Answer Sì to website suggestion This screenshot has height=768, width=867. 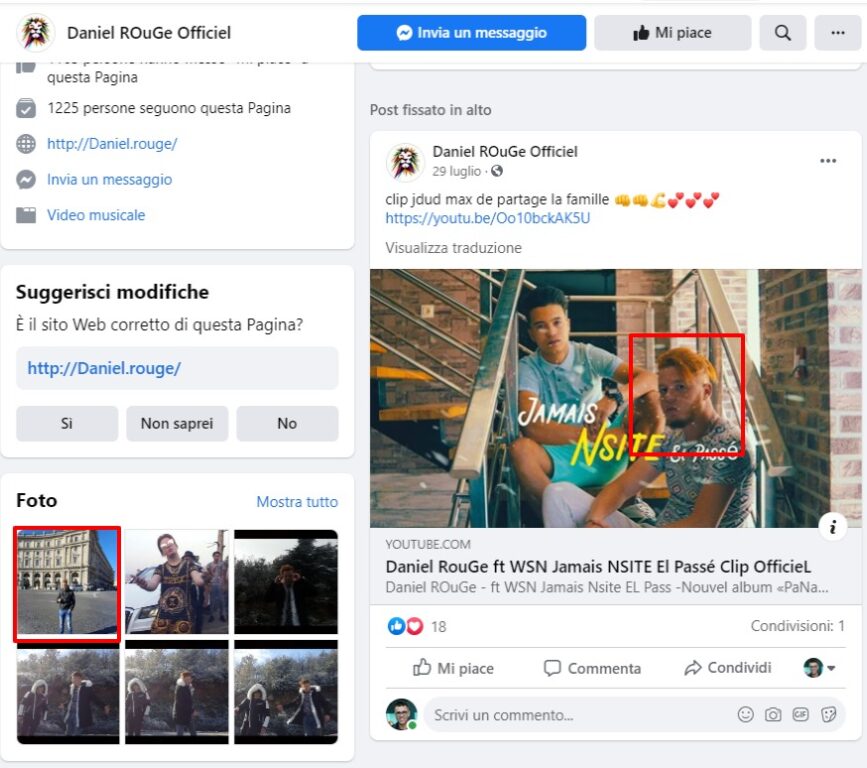67,424
